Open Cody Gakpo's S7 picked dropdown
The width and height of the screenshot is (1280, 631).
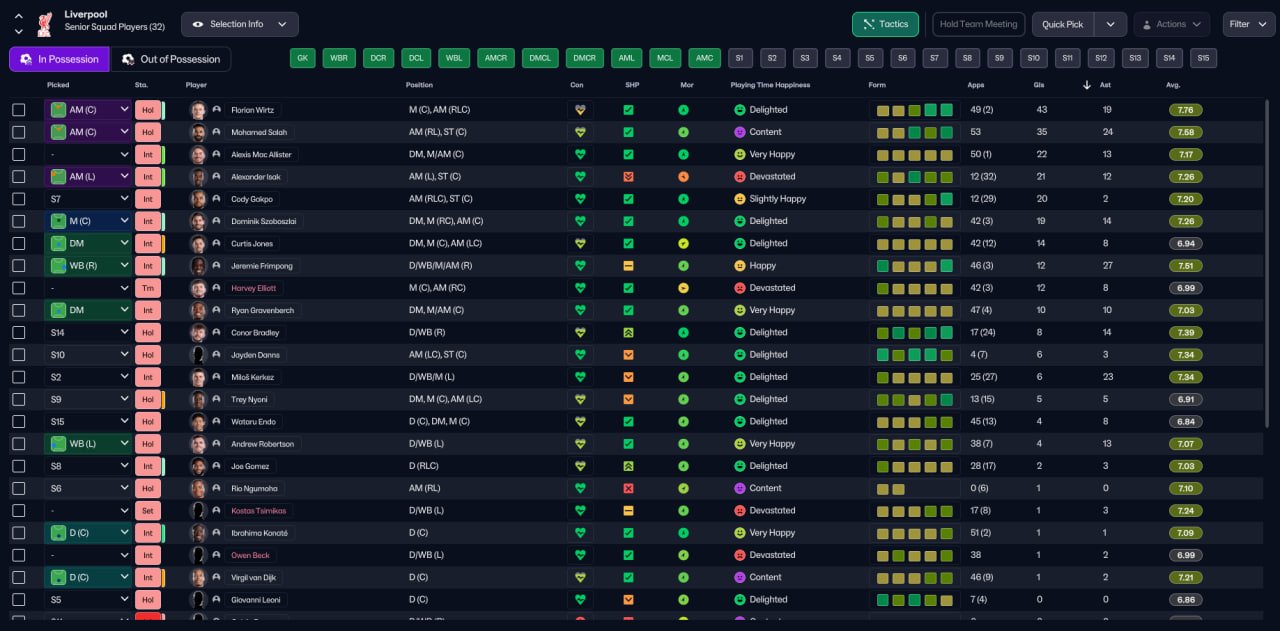pos(88,199)
